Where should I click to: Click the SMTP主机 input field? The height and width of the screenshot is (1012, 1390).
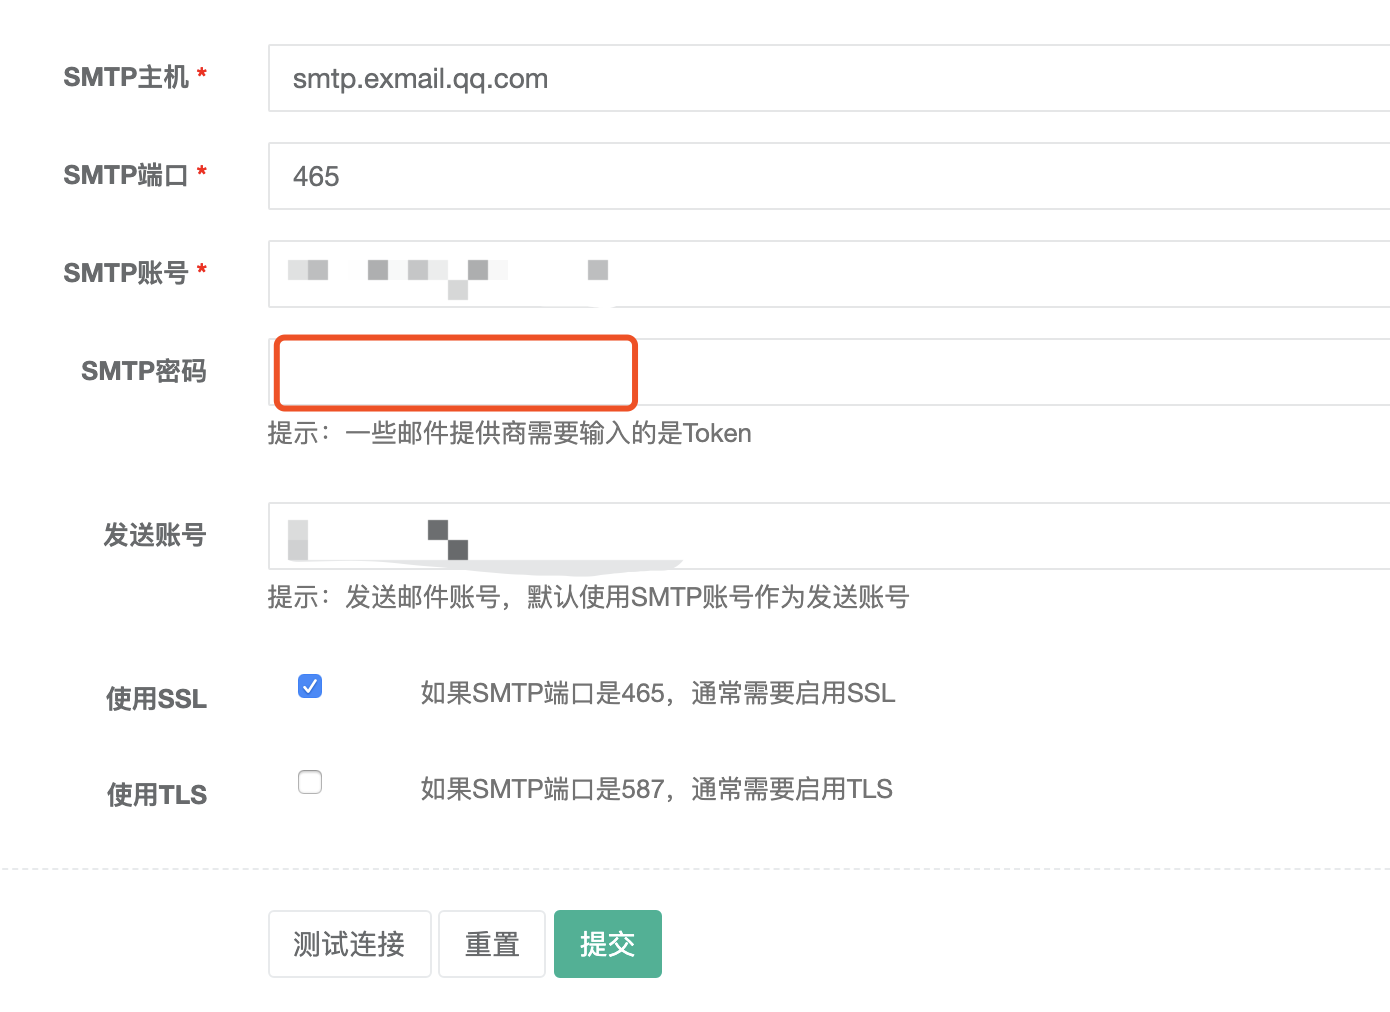coord(829,78)
